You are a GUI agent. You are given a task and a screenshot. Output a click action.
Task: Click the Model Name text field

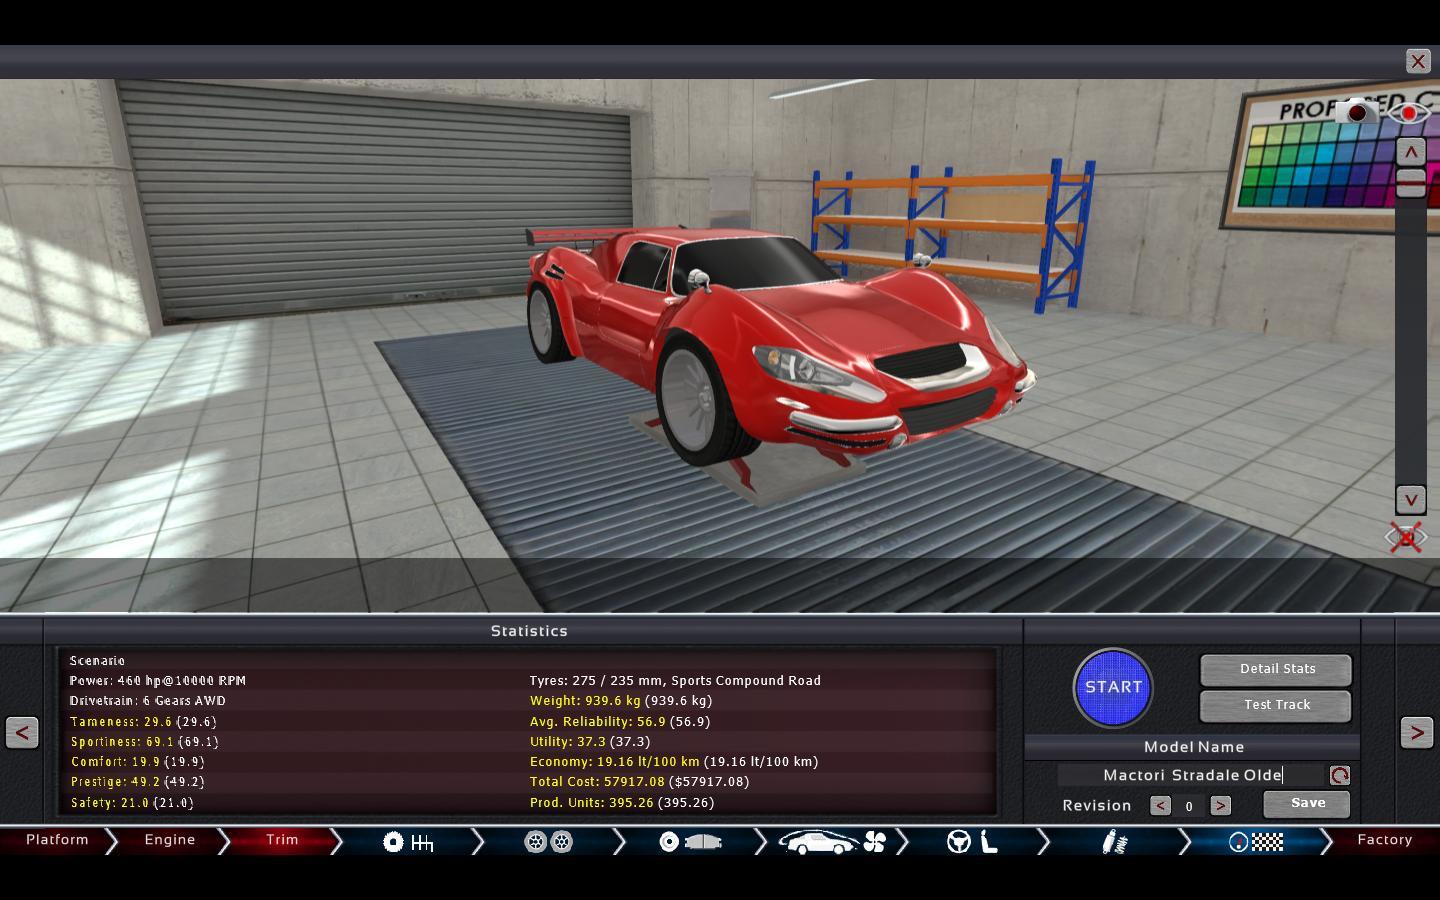tap(1192, 775)
